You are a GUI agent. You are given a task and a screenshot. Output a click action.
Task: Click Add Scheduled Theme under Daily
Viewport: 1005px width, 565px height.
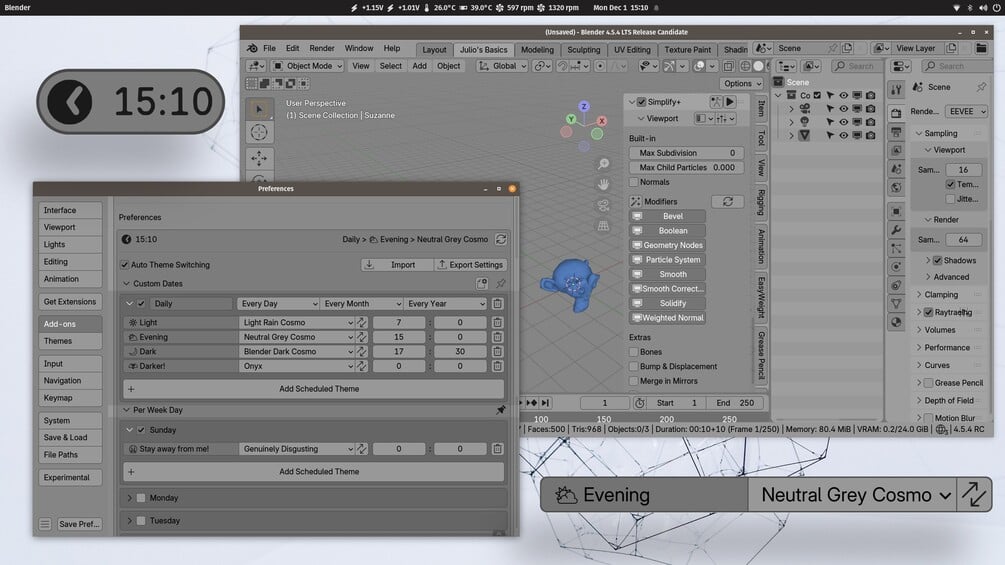pyautogui.click(x=313, y=389)
